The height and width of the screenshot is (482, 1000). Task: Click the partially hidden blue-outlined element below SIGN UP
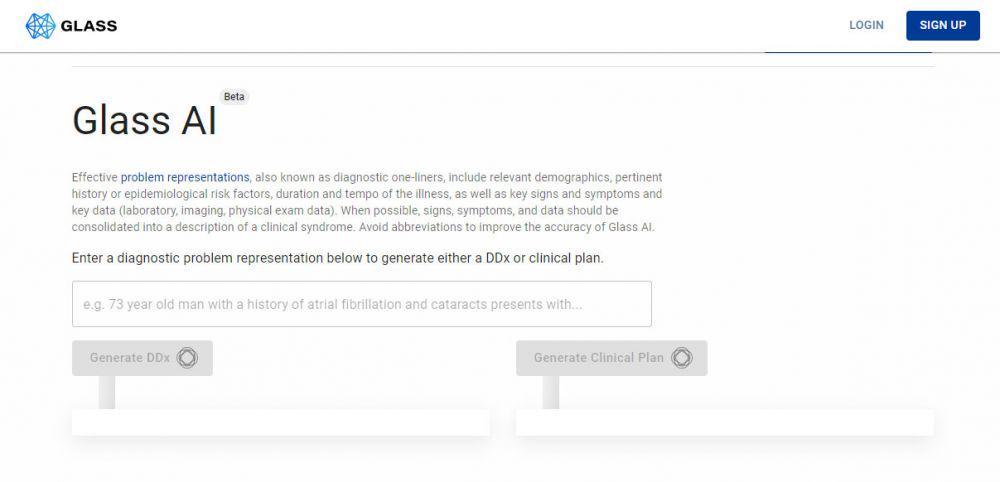(x=848, y=52)
